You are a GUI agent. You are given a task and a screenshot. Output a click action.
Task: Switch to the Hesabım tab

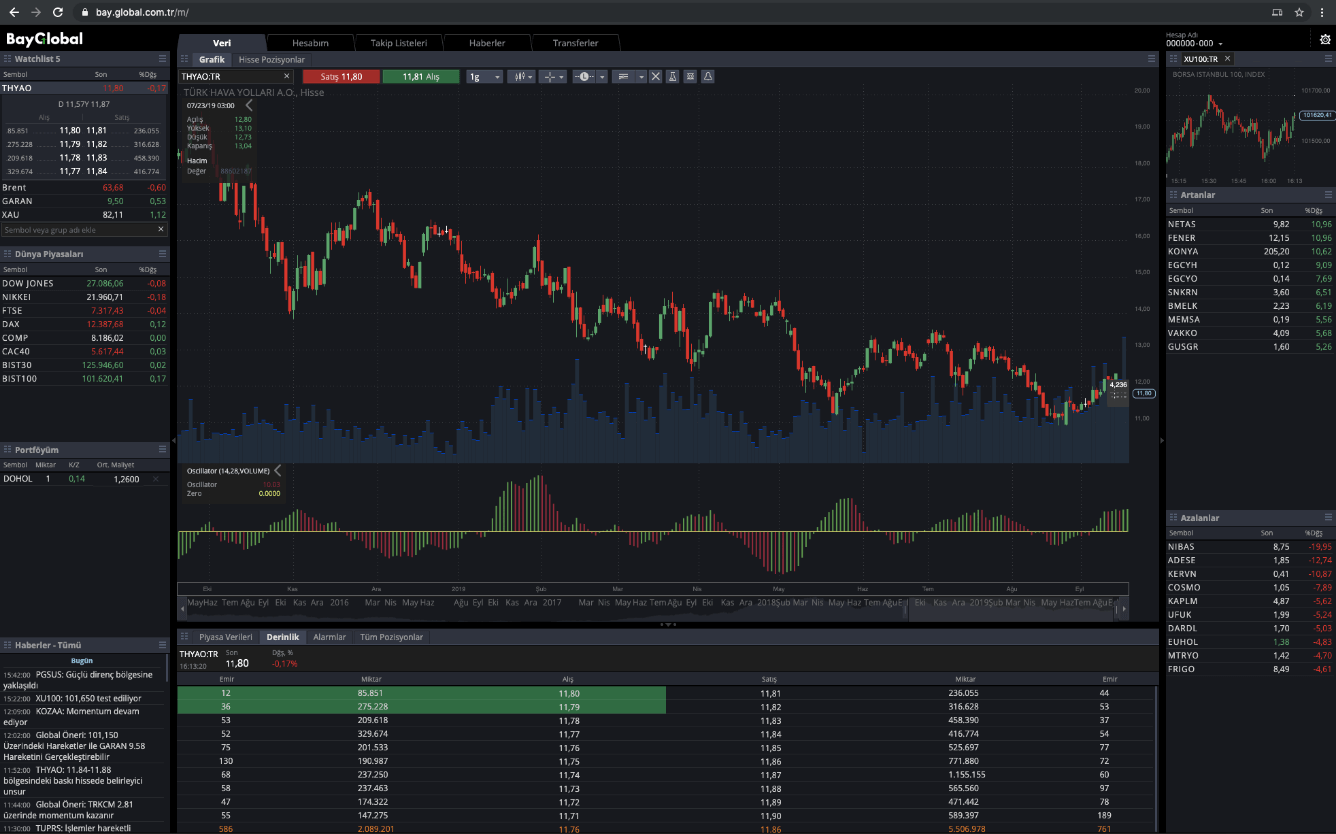click(x=310, y=43)
